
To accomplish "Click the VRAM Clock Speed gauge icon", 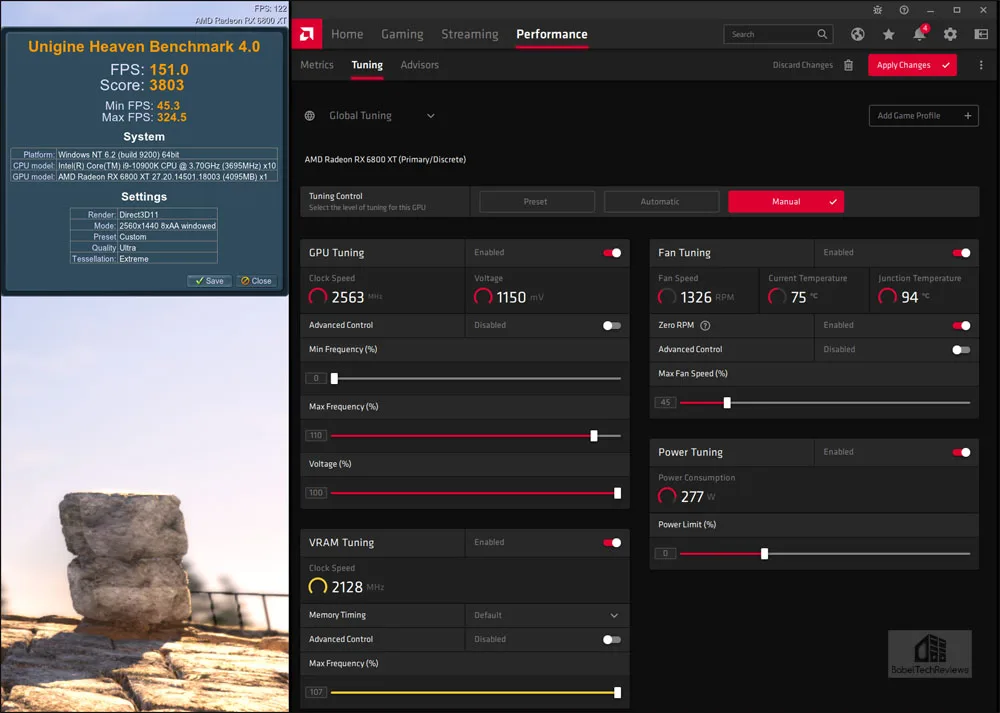I will [318, 586].
